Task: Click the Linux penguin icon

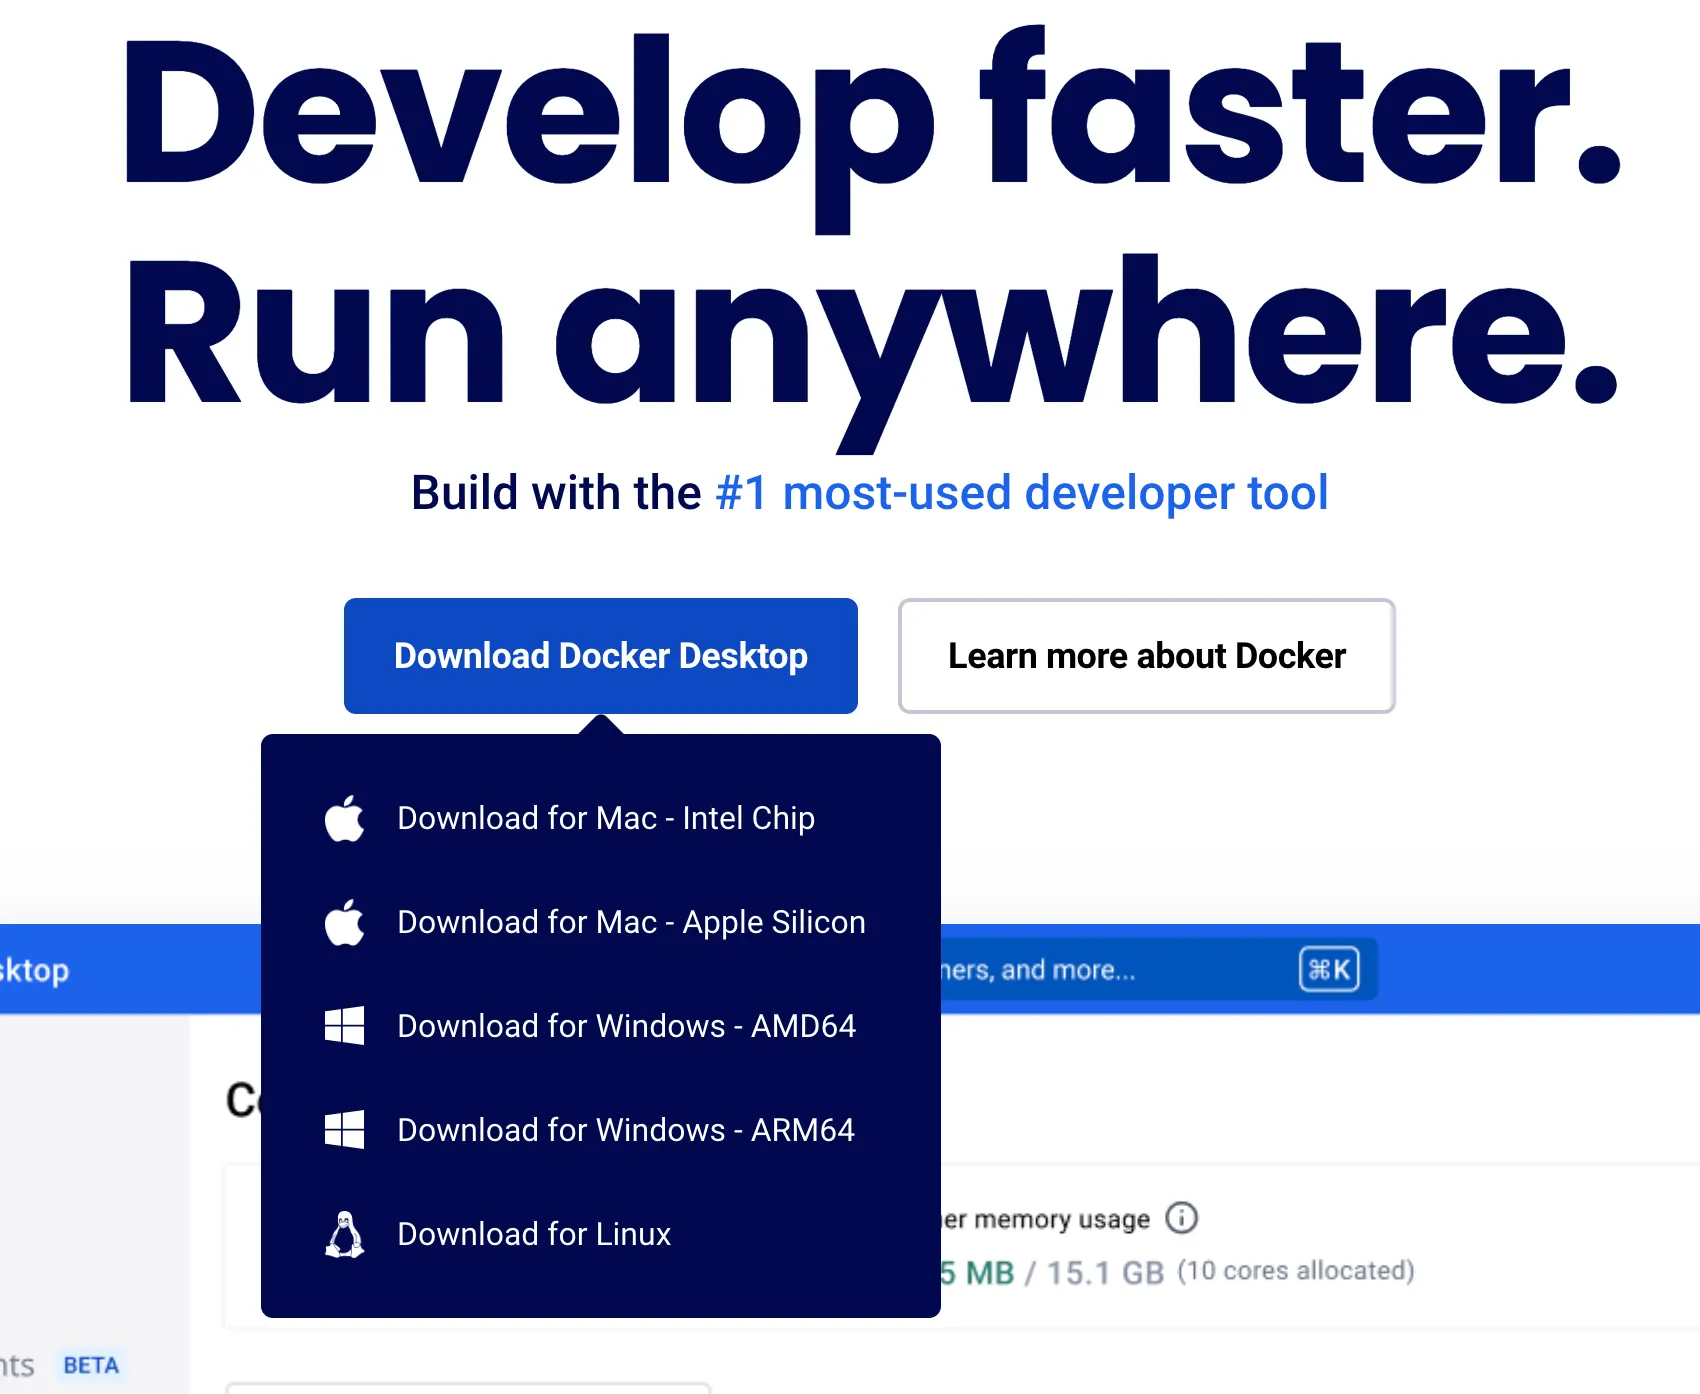Action: coord(344,1234)
